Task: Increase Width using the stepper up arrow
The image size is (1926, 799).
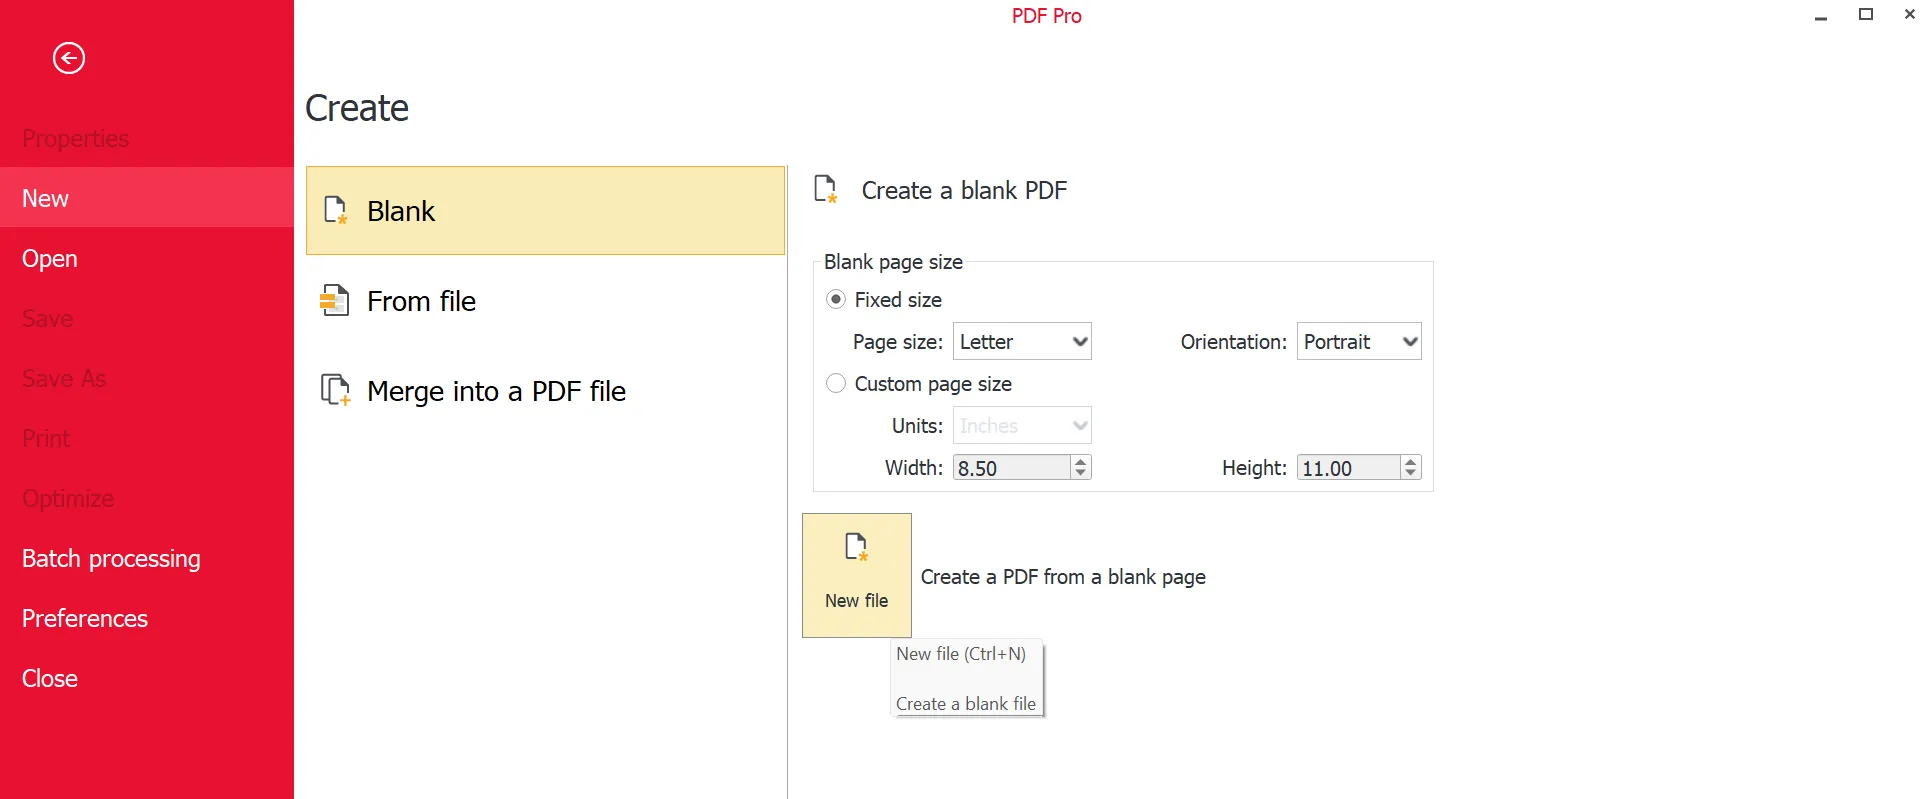Action: coord(1080,462)
